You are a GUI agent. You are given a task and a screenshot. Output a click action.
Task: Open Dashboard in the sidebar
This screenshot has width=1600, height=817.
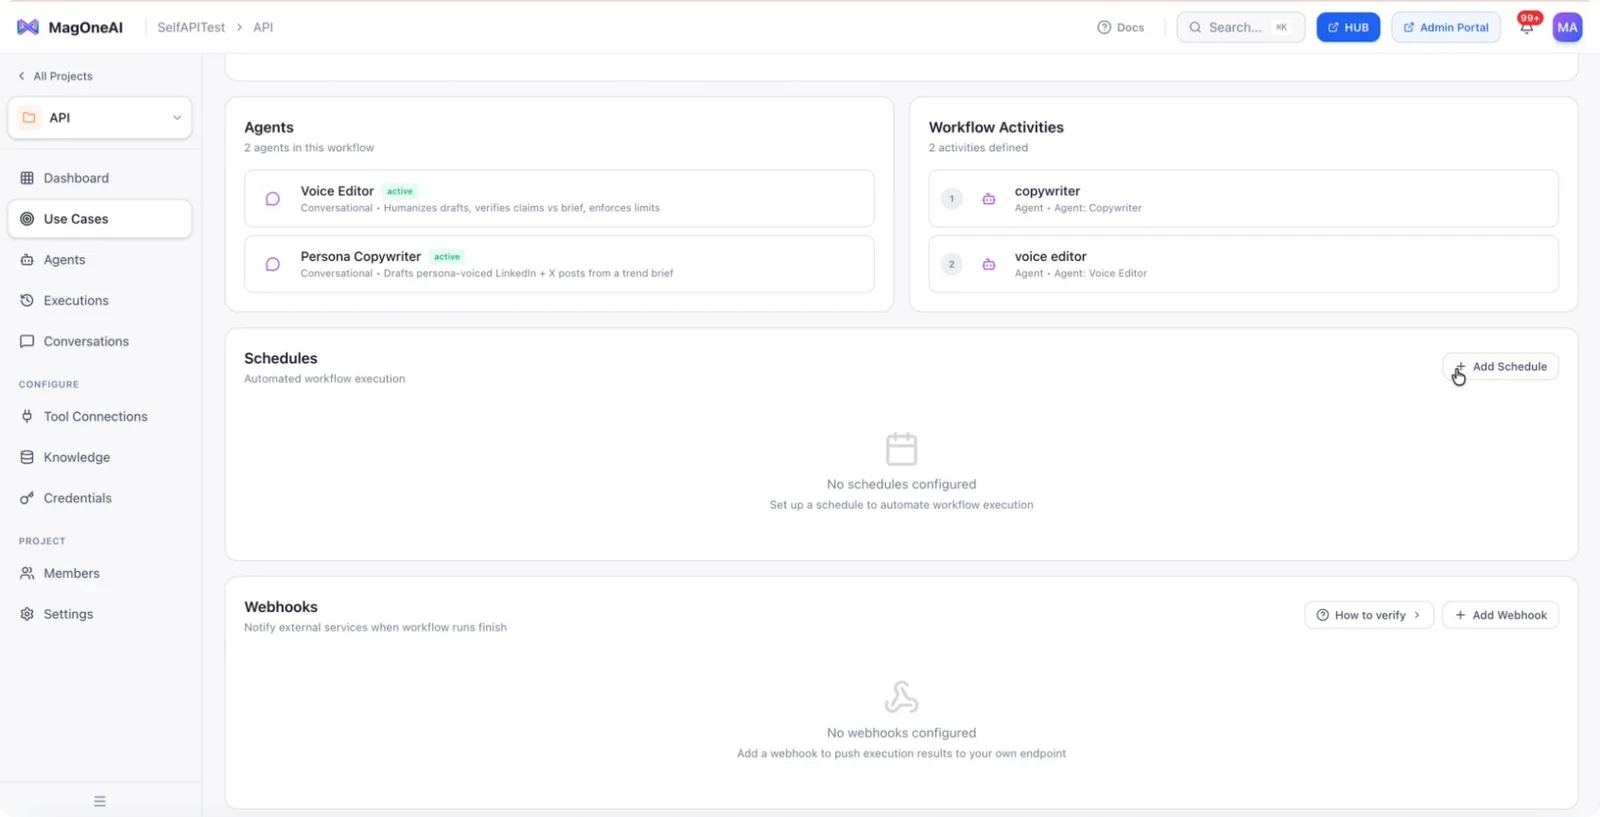tap(100, 178)
